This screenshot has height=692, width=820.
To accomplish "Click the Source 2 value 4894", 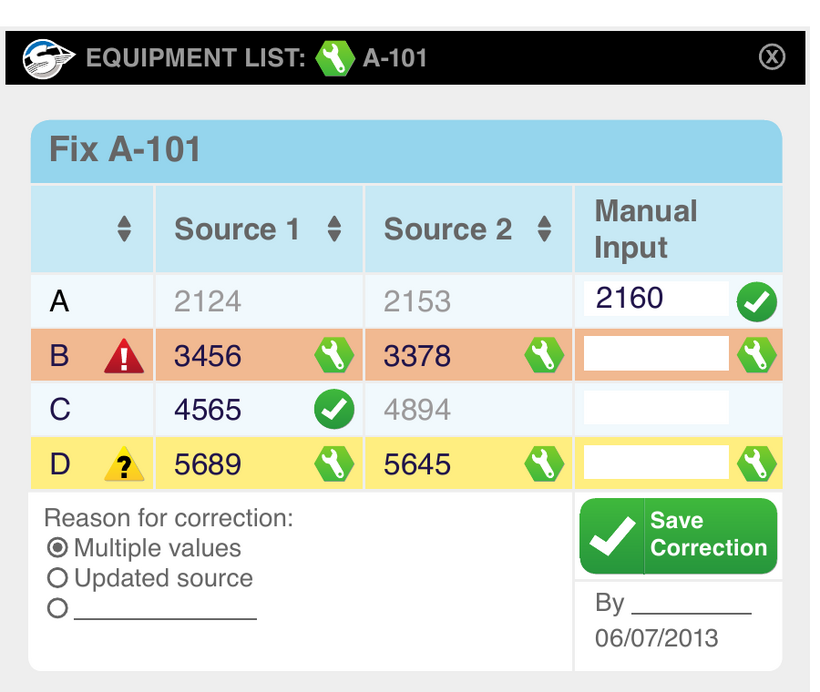I will click(417, 410).
